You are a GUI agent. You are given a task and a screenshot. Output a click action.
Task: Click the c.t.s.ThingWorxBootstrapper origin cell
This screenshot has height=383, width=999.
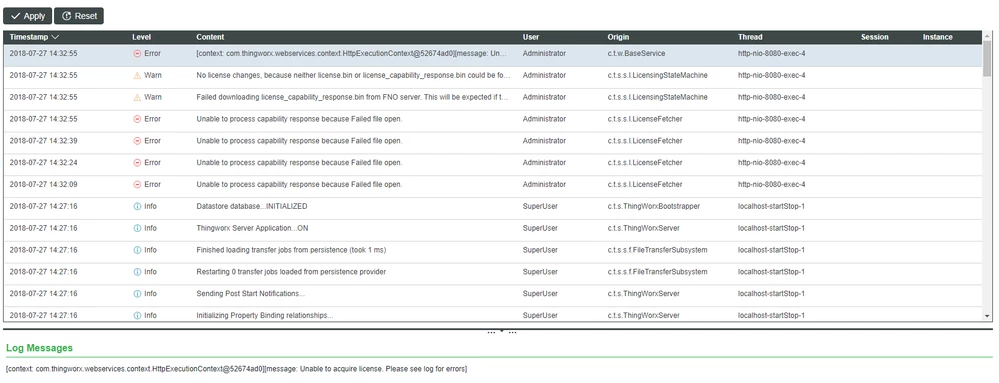tap(654, 206)
